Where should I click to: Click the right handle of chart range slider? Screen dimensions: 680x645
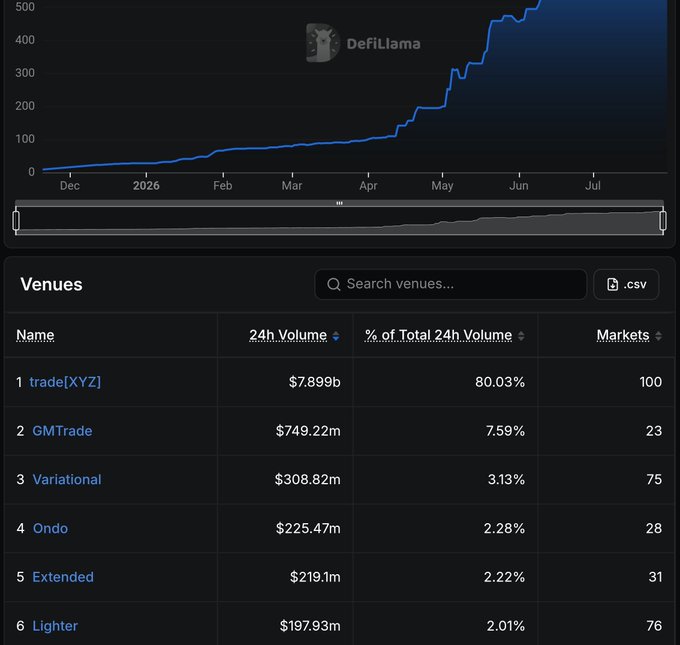pos(663,220)
